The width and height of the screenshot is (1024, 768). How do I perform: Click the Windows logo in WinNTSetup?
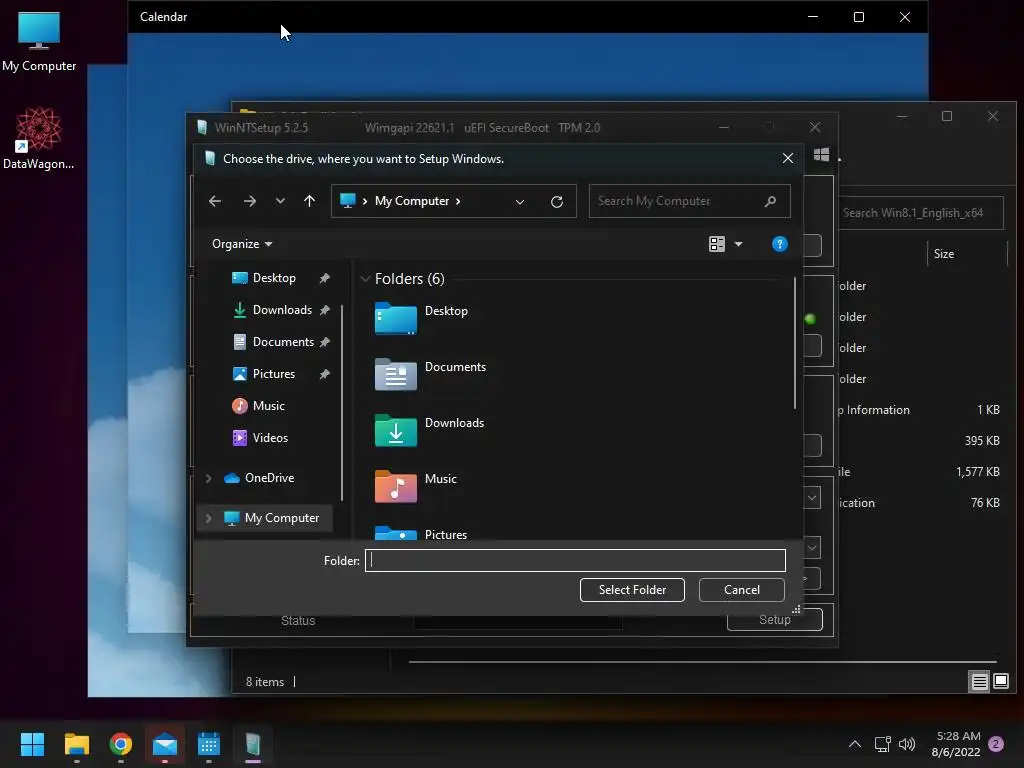pyautogui.click(x=822, y=155)
